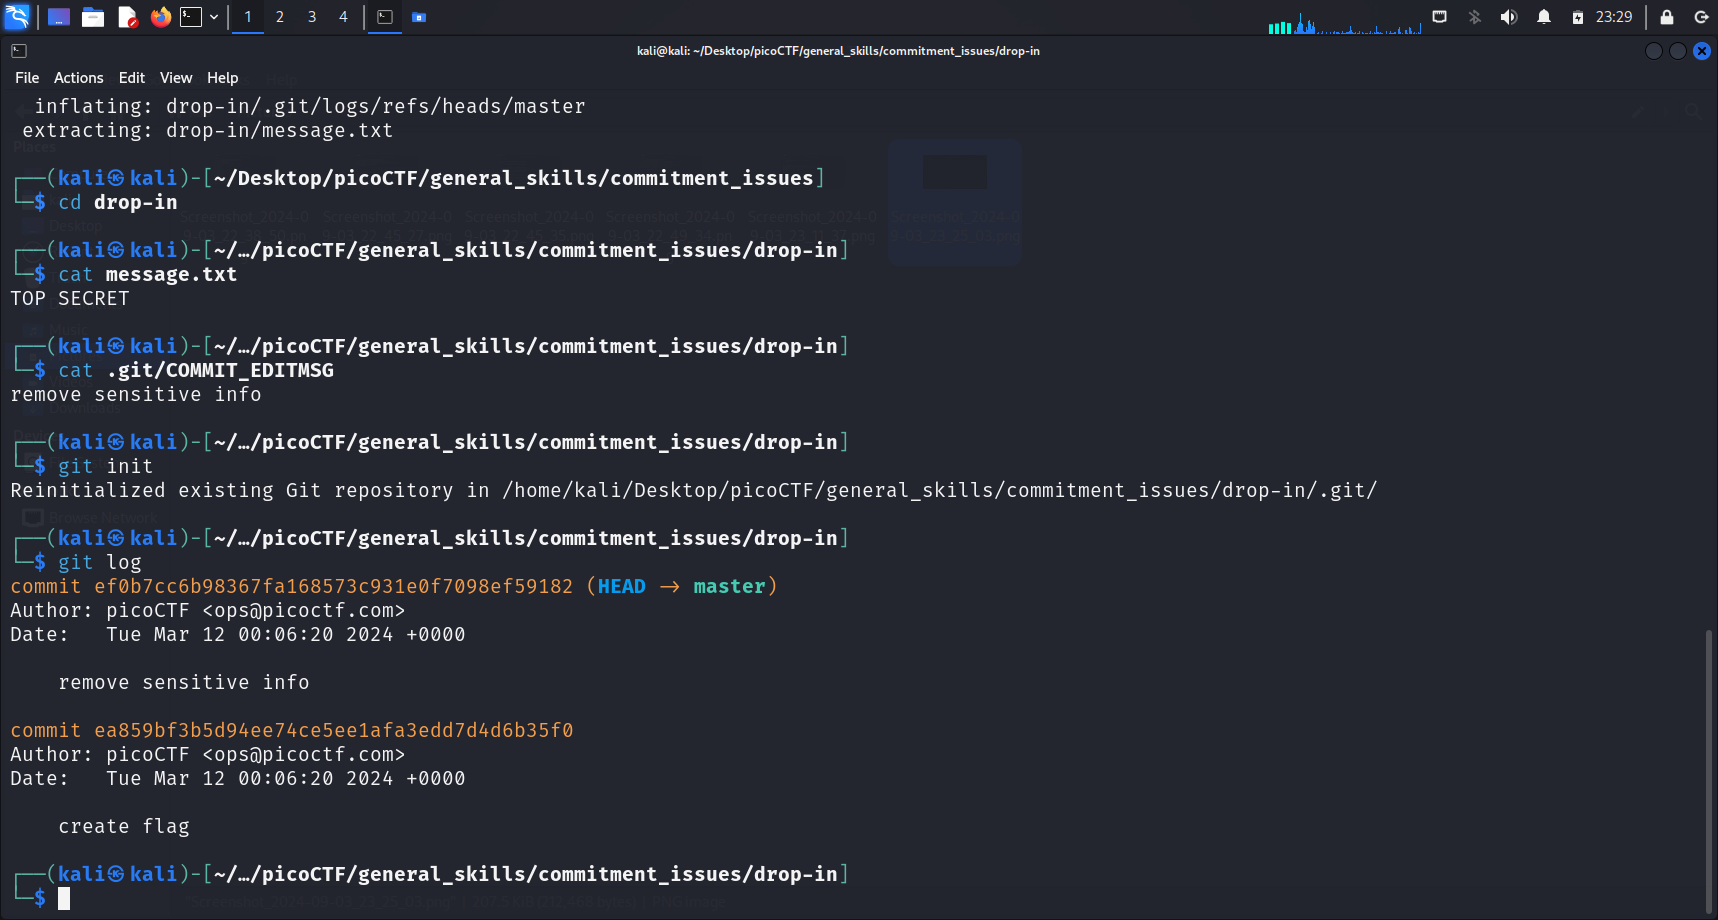Switch to workspace 3

tap(312, 17)
